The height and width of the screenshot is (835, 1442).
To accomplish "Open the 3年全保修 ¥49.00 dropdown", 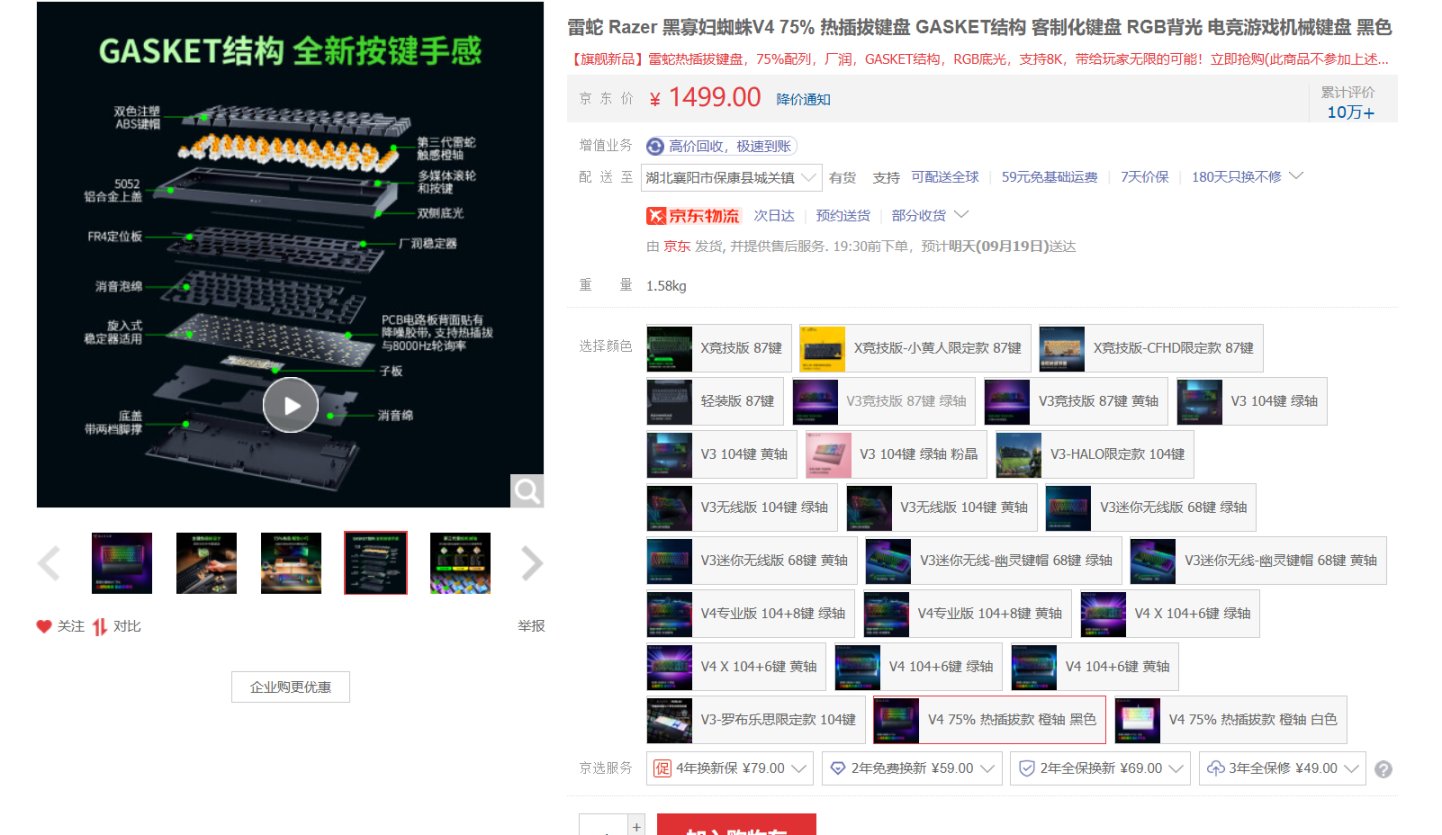I will tap(1282, 769).
